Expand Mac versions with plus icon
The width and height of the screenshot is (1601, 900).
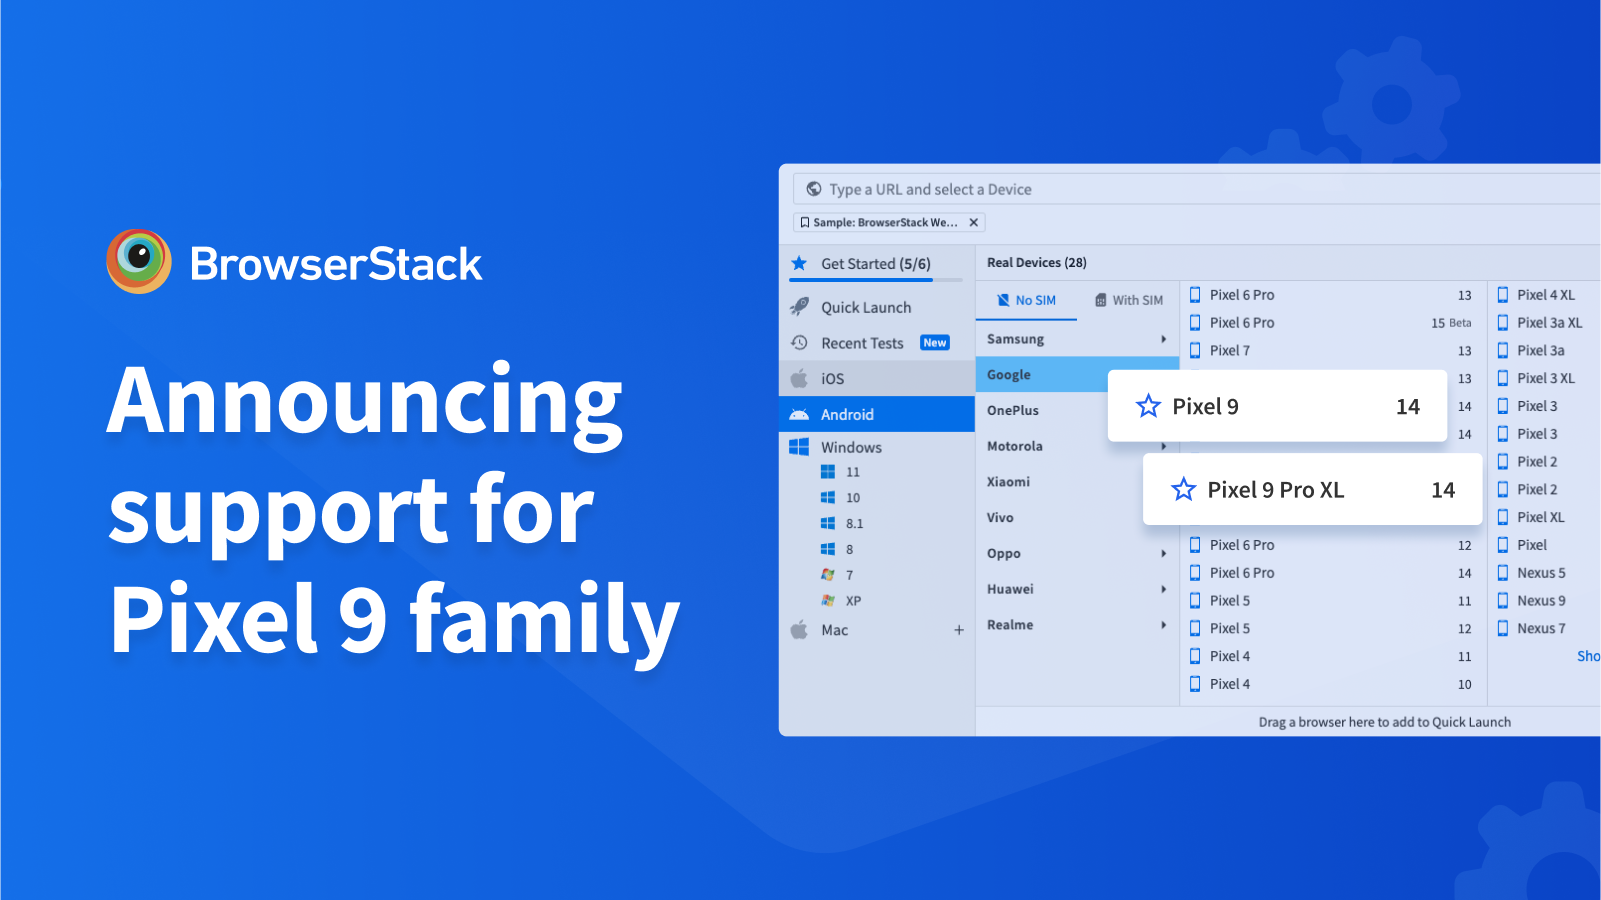[x=958, y=630]
